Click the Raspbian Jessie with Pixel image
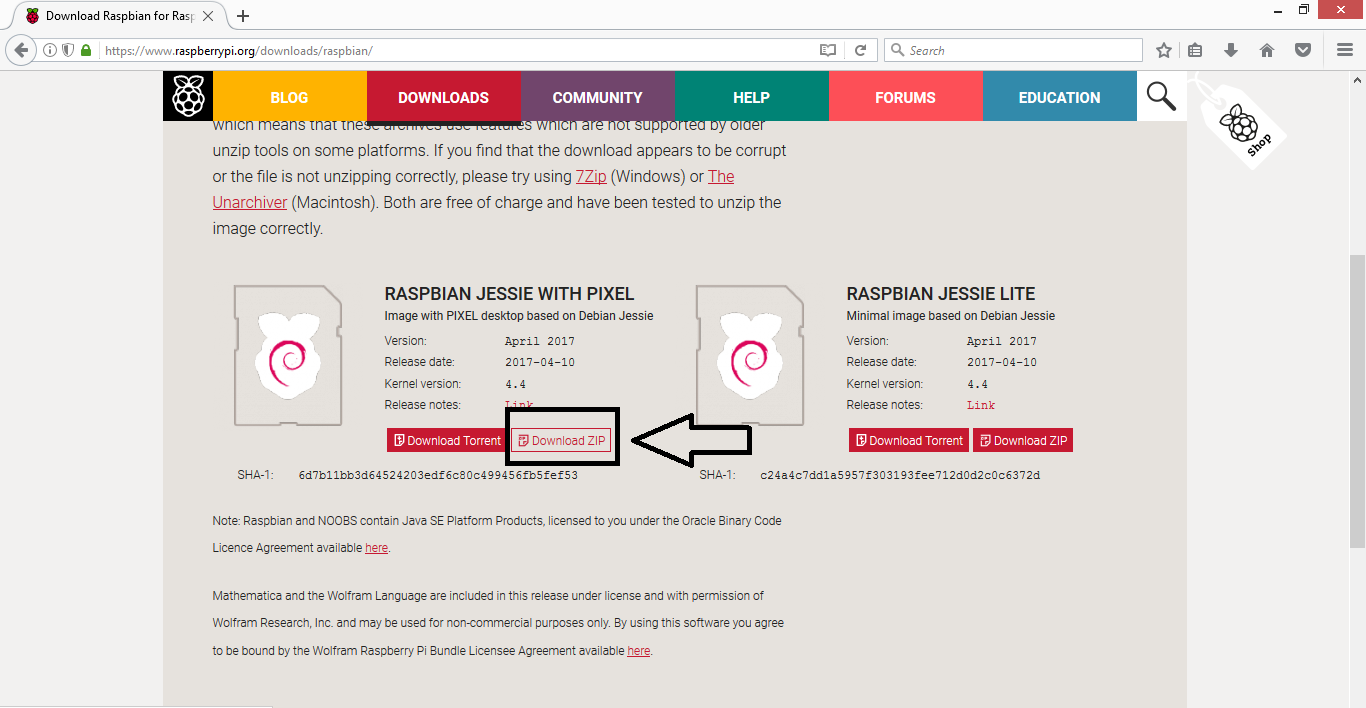 coord(287,355)
